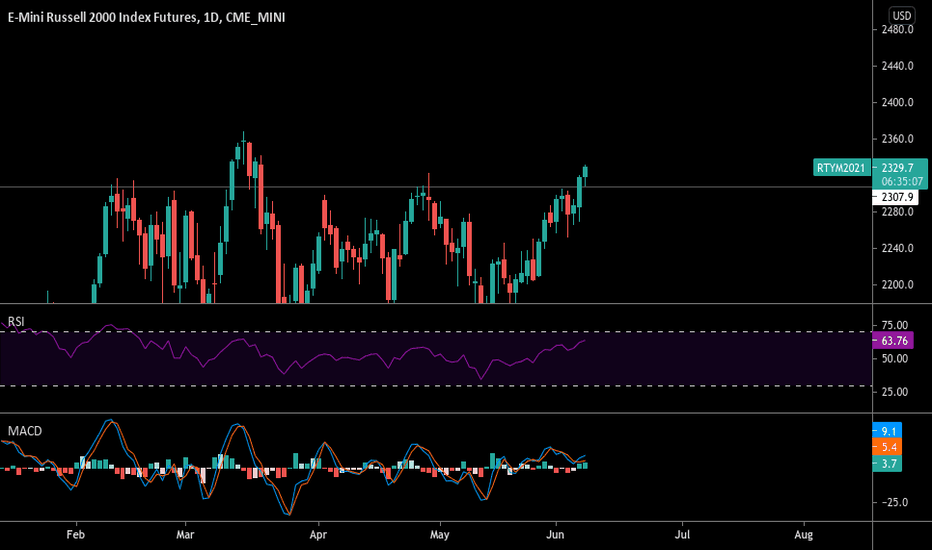Click the 2480.0 price axis label

[x=897, y=30]
